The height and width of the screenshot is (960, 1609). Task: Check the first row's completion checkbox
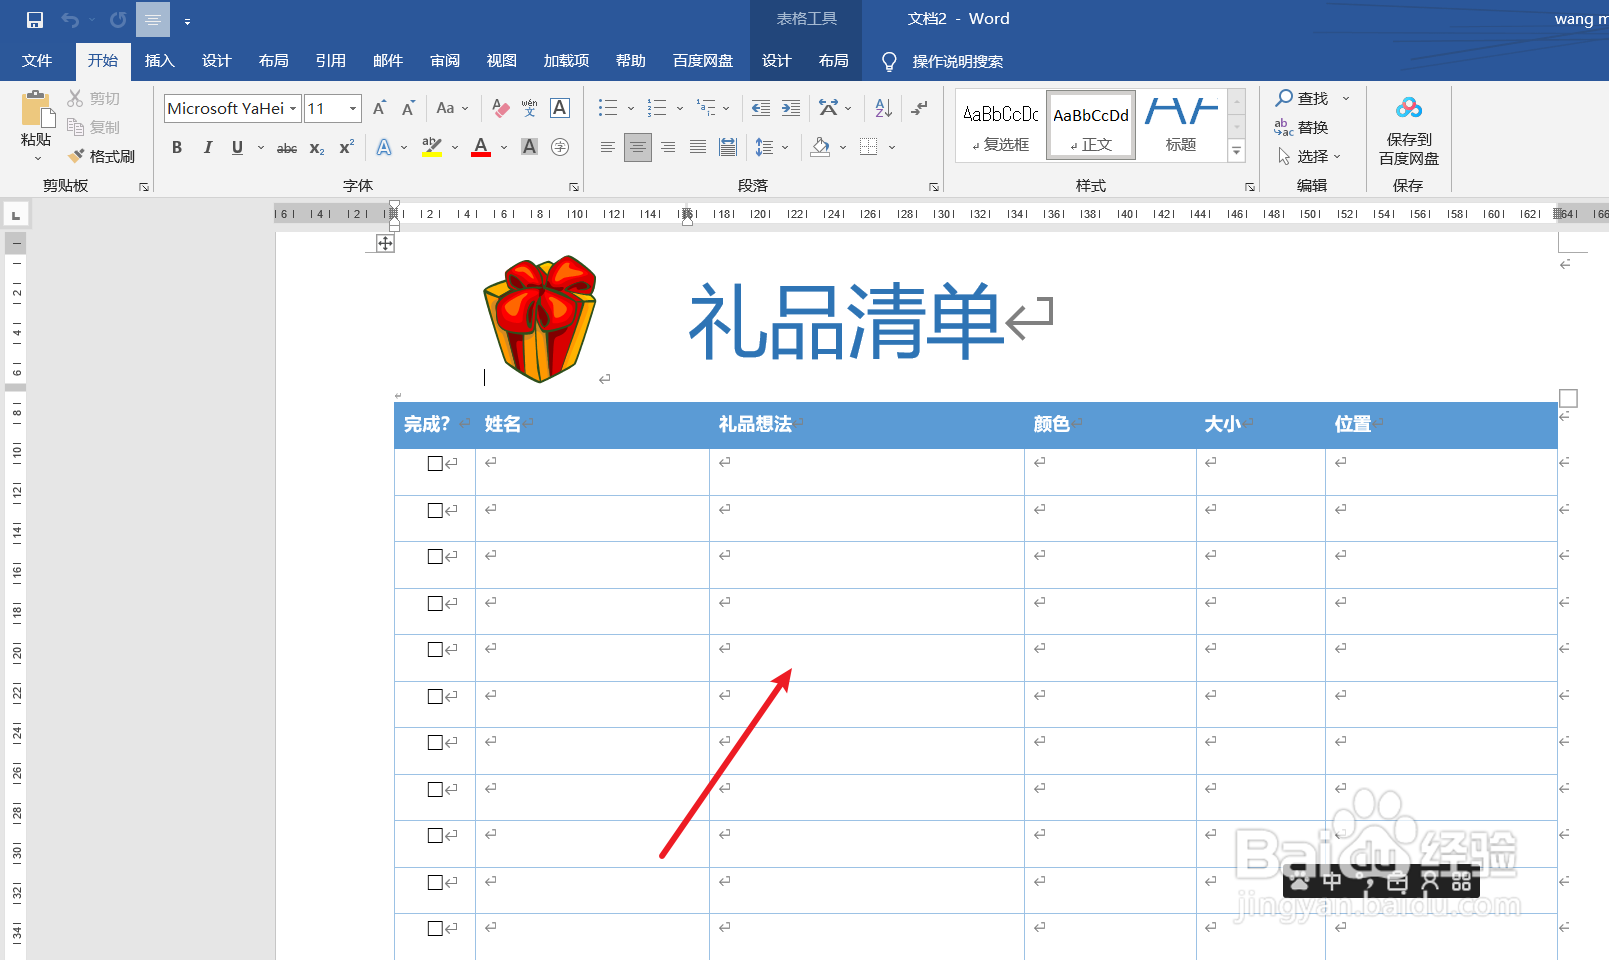click(435, 463)
